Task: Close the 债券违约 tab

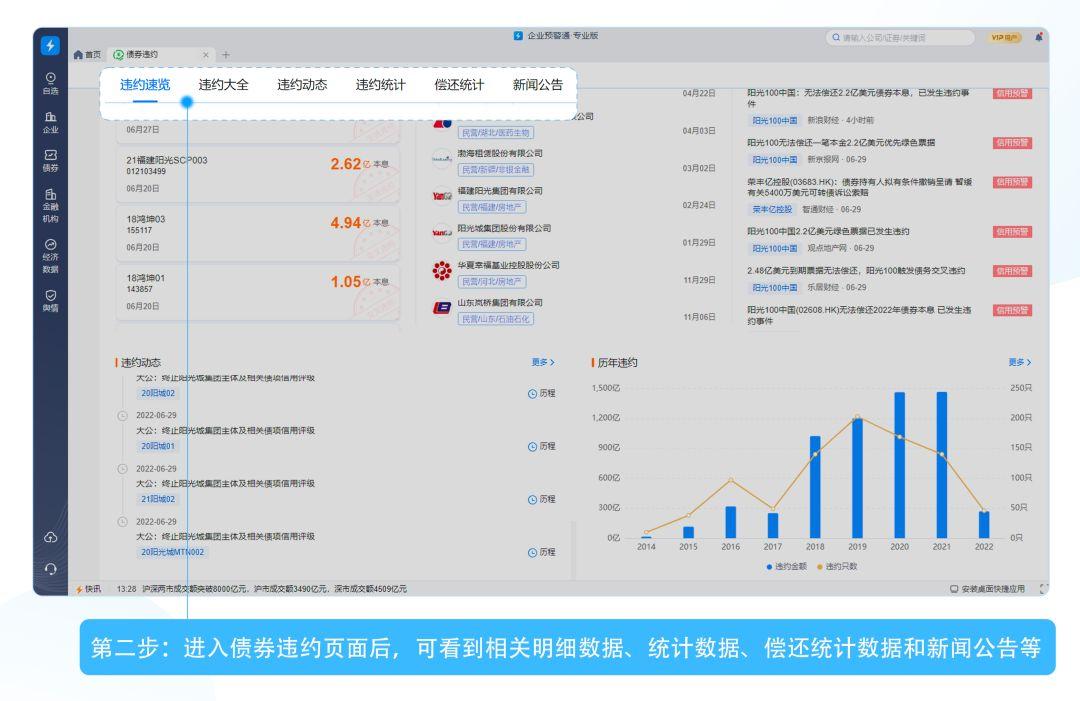Action: [205, 55]
